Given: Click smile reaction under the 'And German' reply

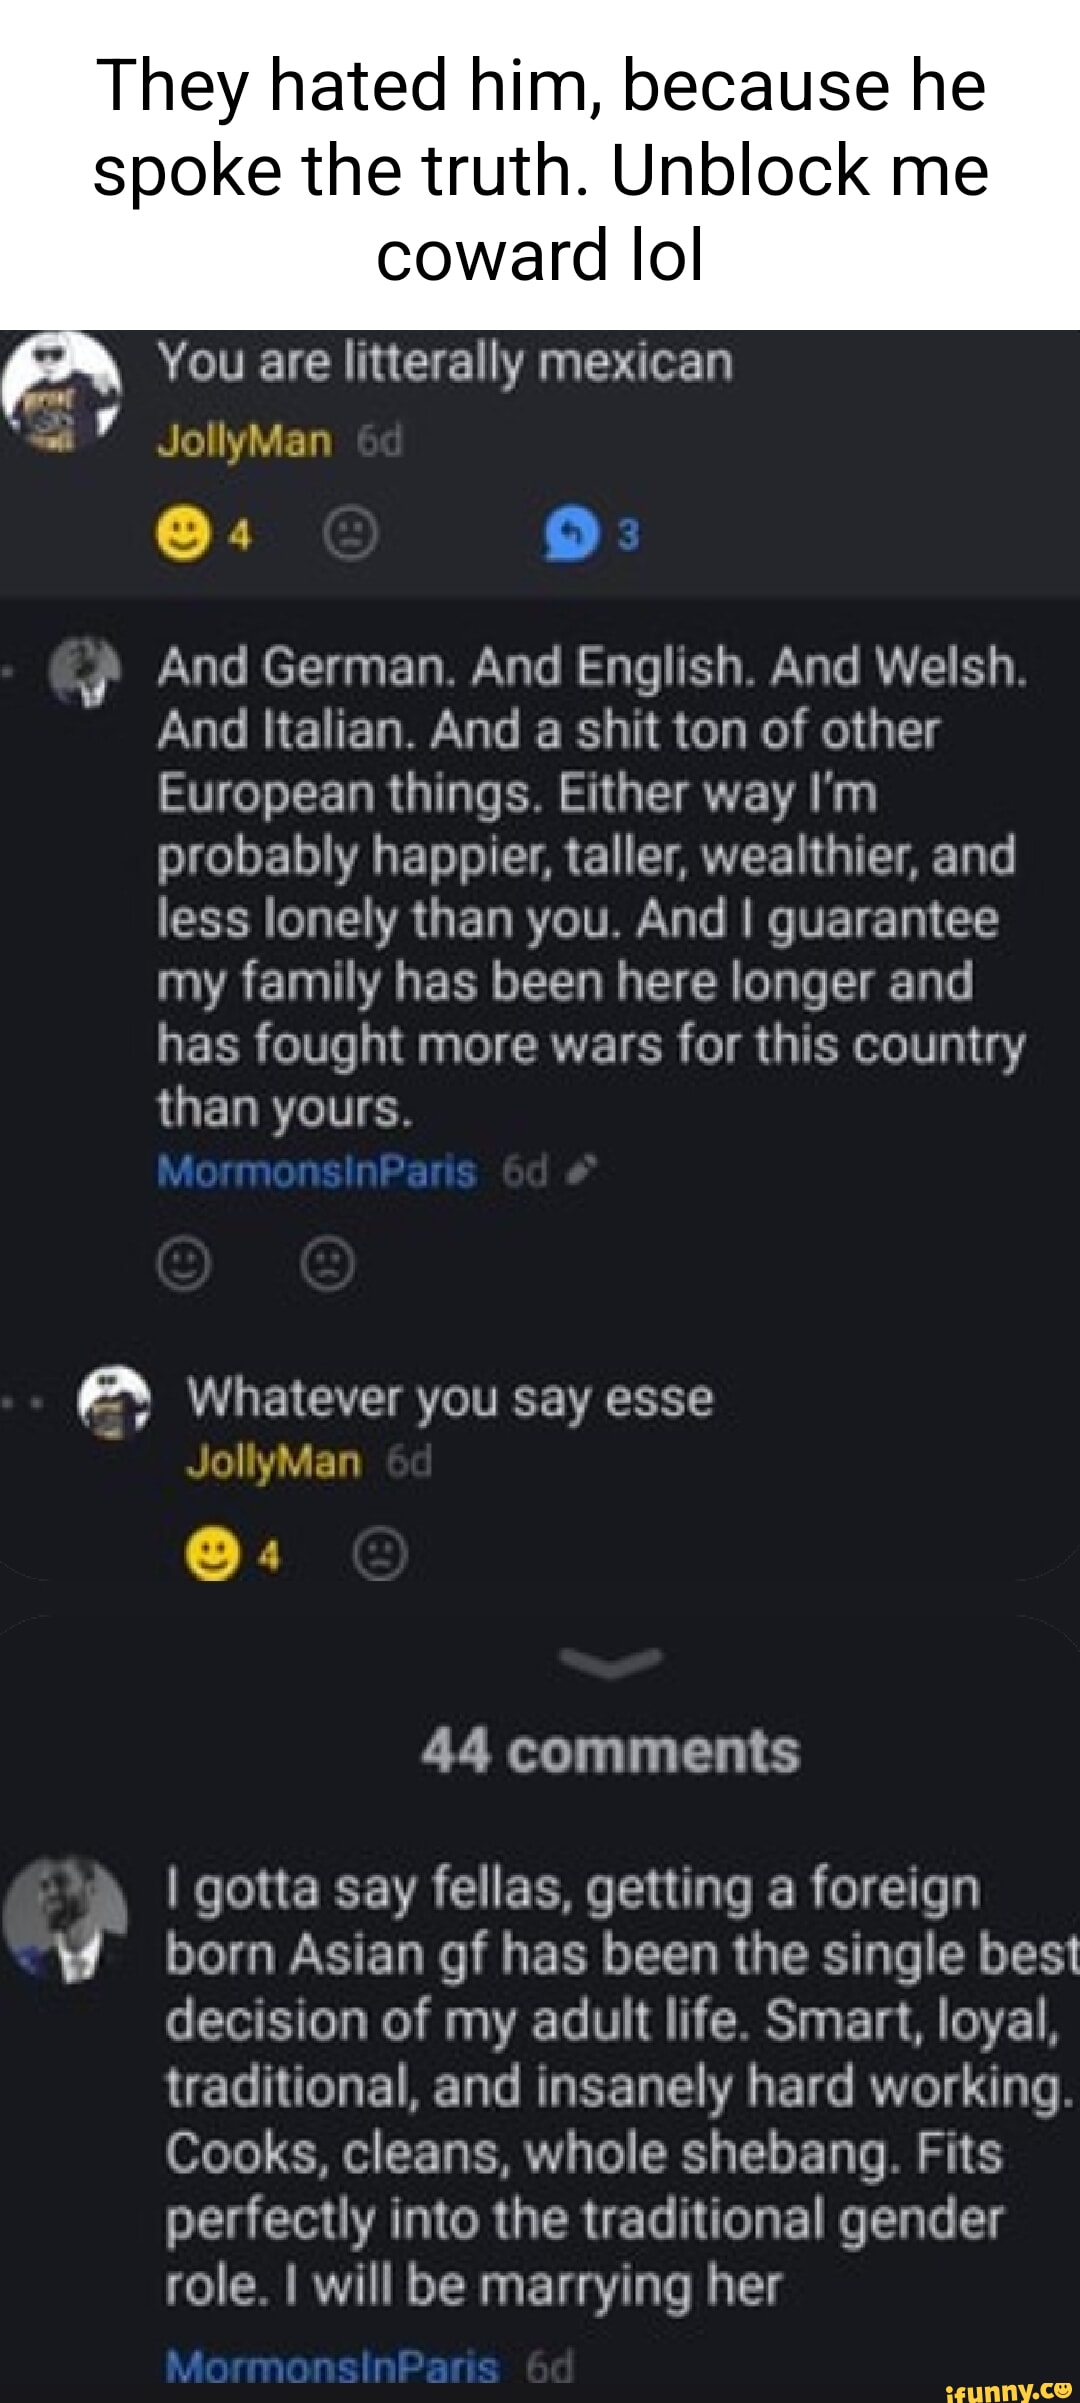Looking at the screenshot, I should (x=184, y=1267).
